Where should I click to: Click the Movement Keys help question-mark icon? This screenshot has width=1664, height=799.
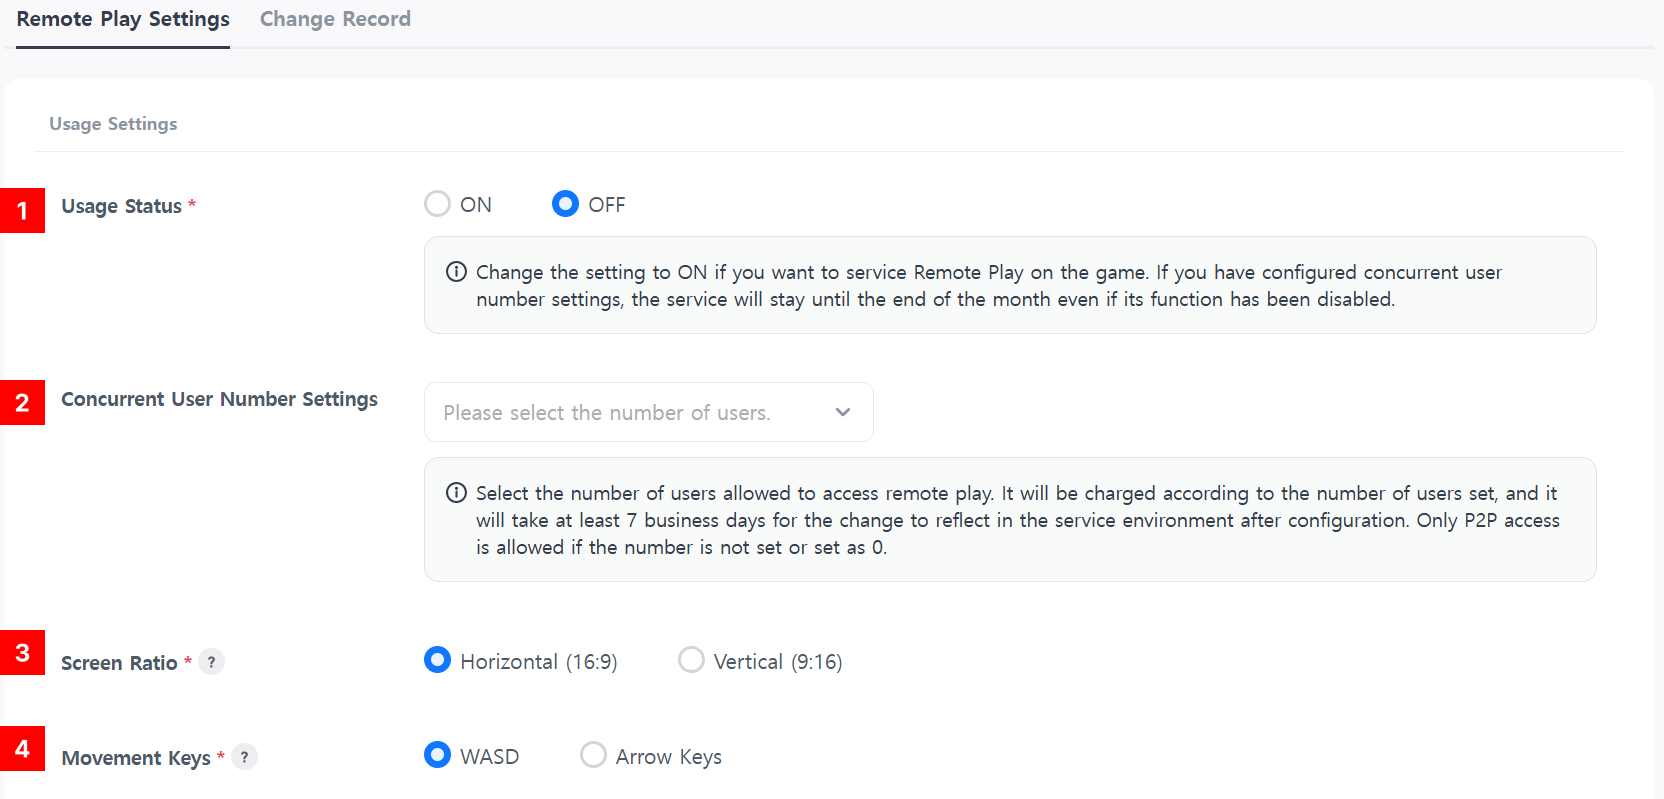244,757
